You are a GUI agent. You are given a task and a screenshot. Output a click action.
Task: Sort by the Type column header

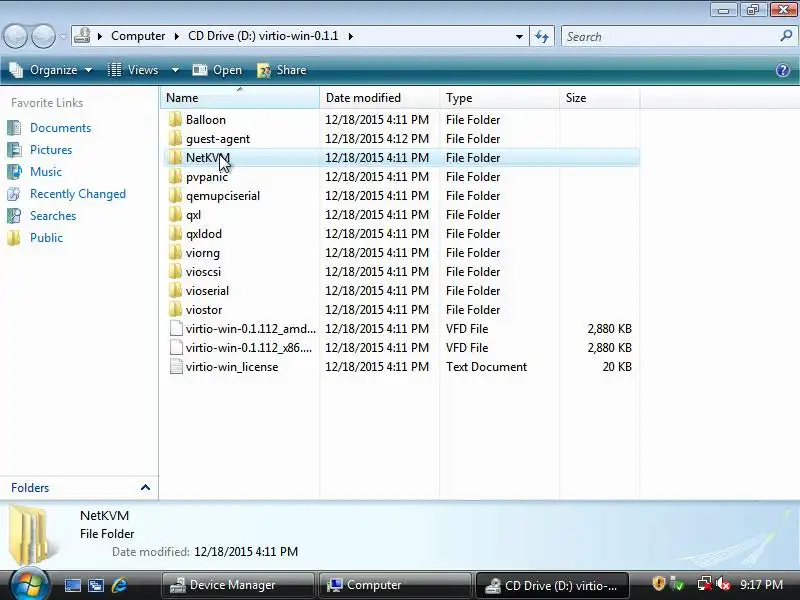(499, 97)
